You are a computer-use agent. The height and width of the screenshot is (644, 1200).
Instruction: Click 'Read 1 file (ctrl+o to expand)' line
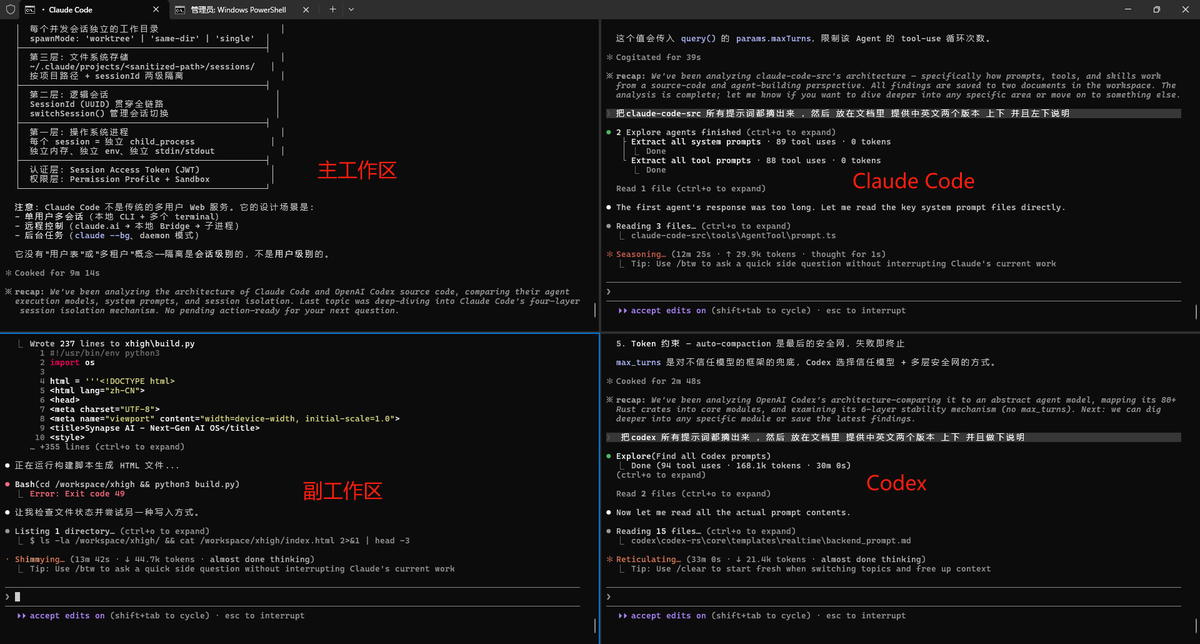pyautogui.click(x=692, y=188)
